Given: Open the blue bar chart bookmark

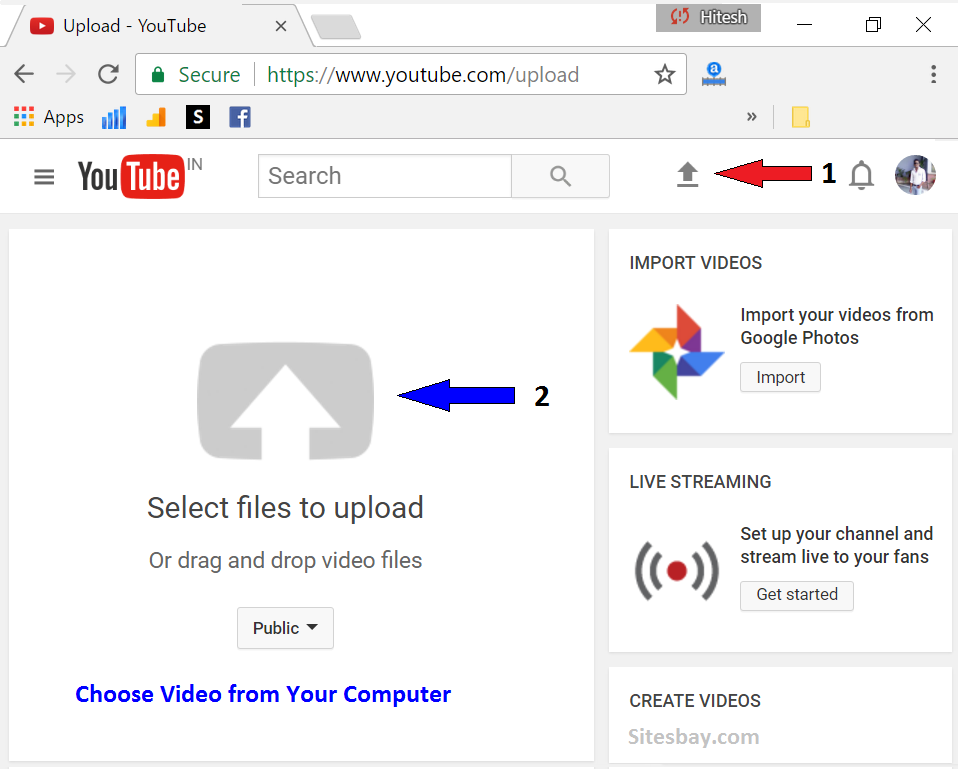Looking at the screenshot, I should [x=114, y=117].
